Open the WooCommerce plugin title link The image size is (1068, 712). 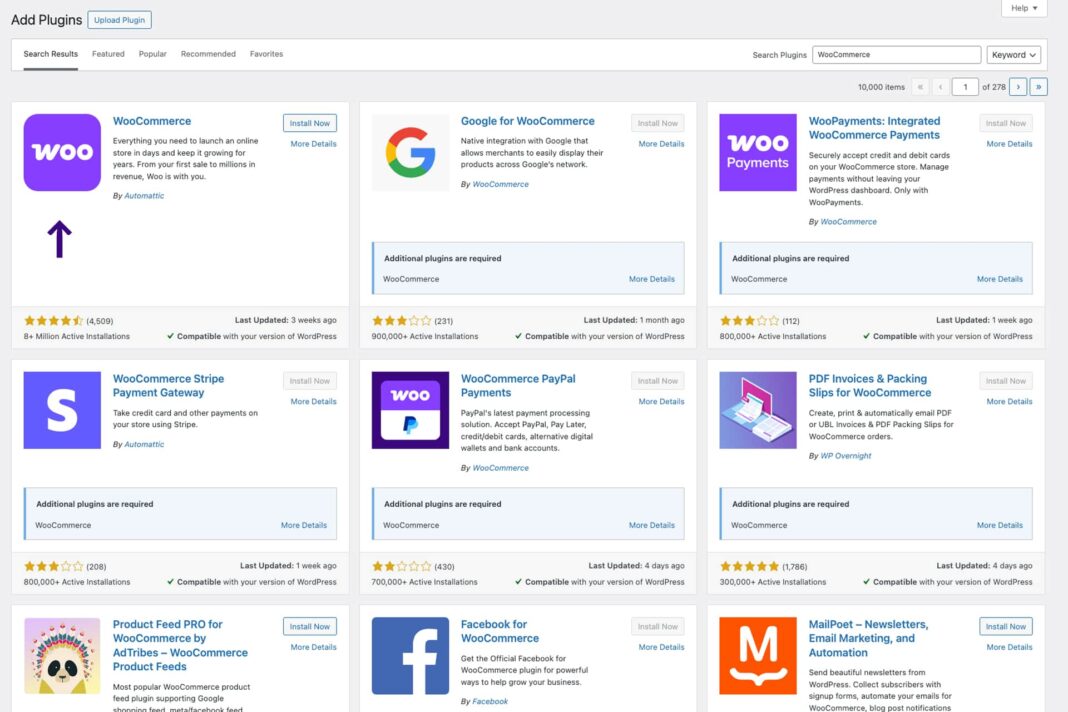[152, 121]
